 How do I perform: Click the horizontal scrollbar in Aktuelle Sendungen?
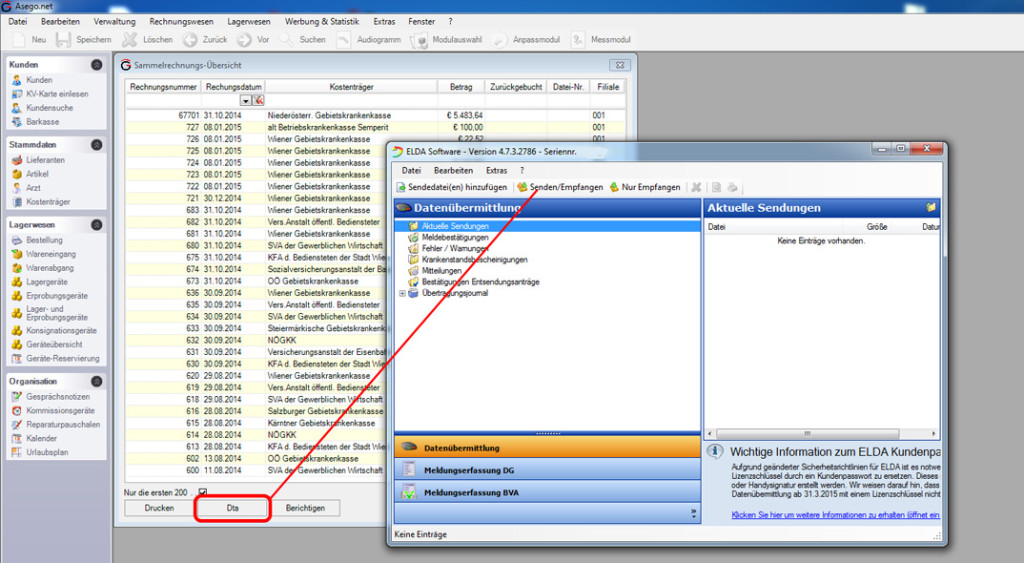pyautogui.click(x=822, y=434)
